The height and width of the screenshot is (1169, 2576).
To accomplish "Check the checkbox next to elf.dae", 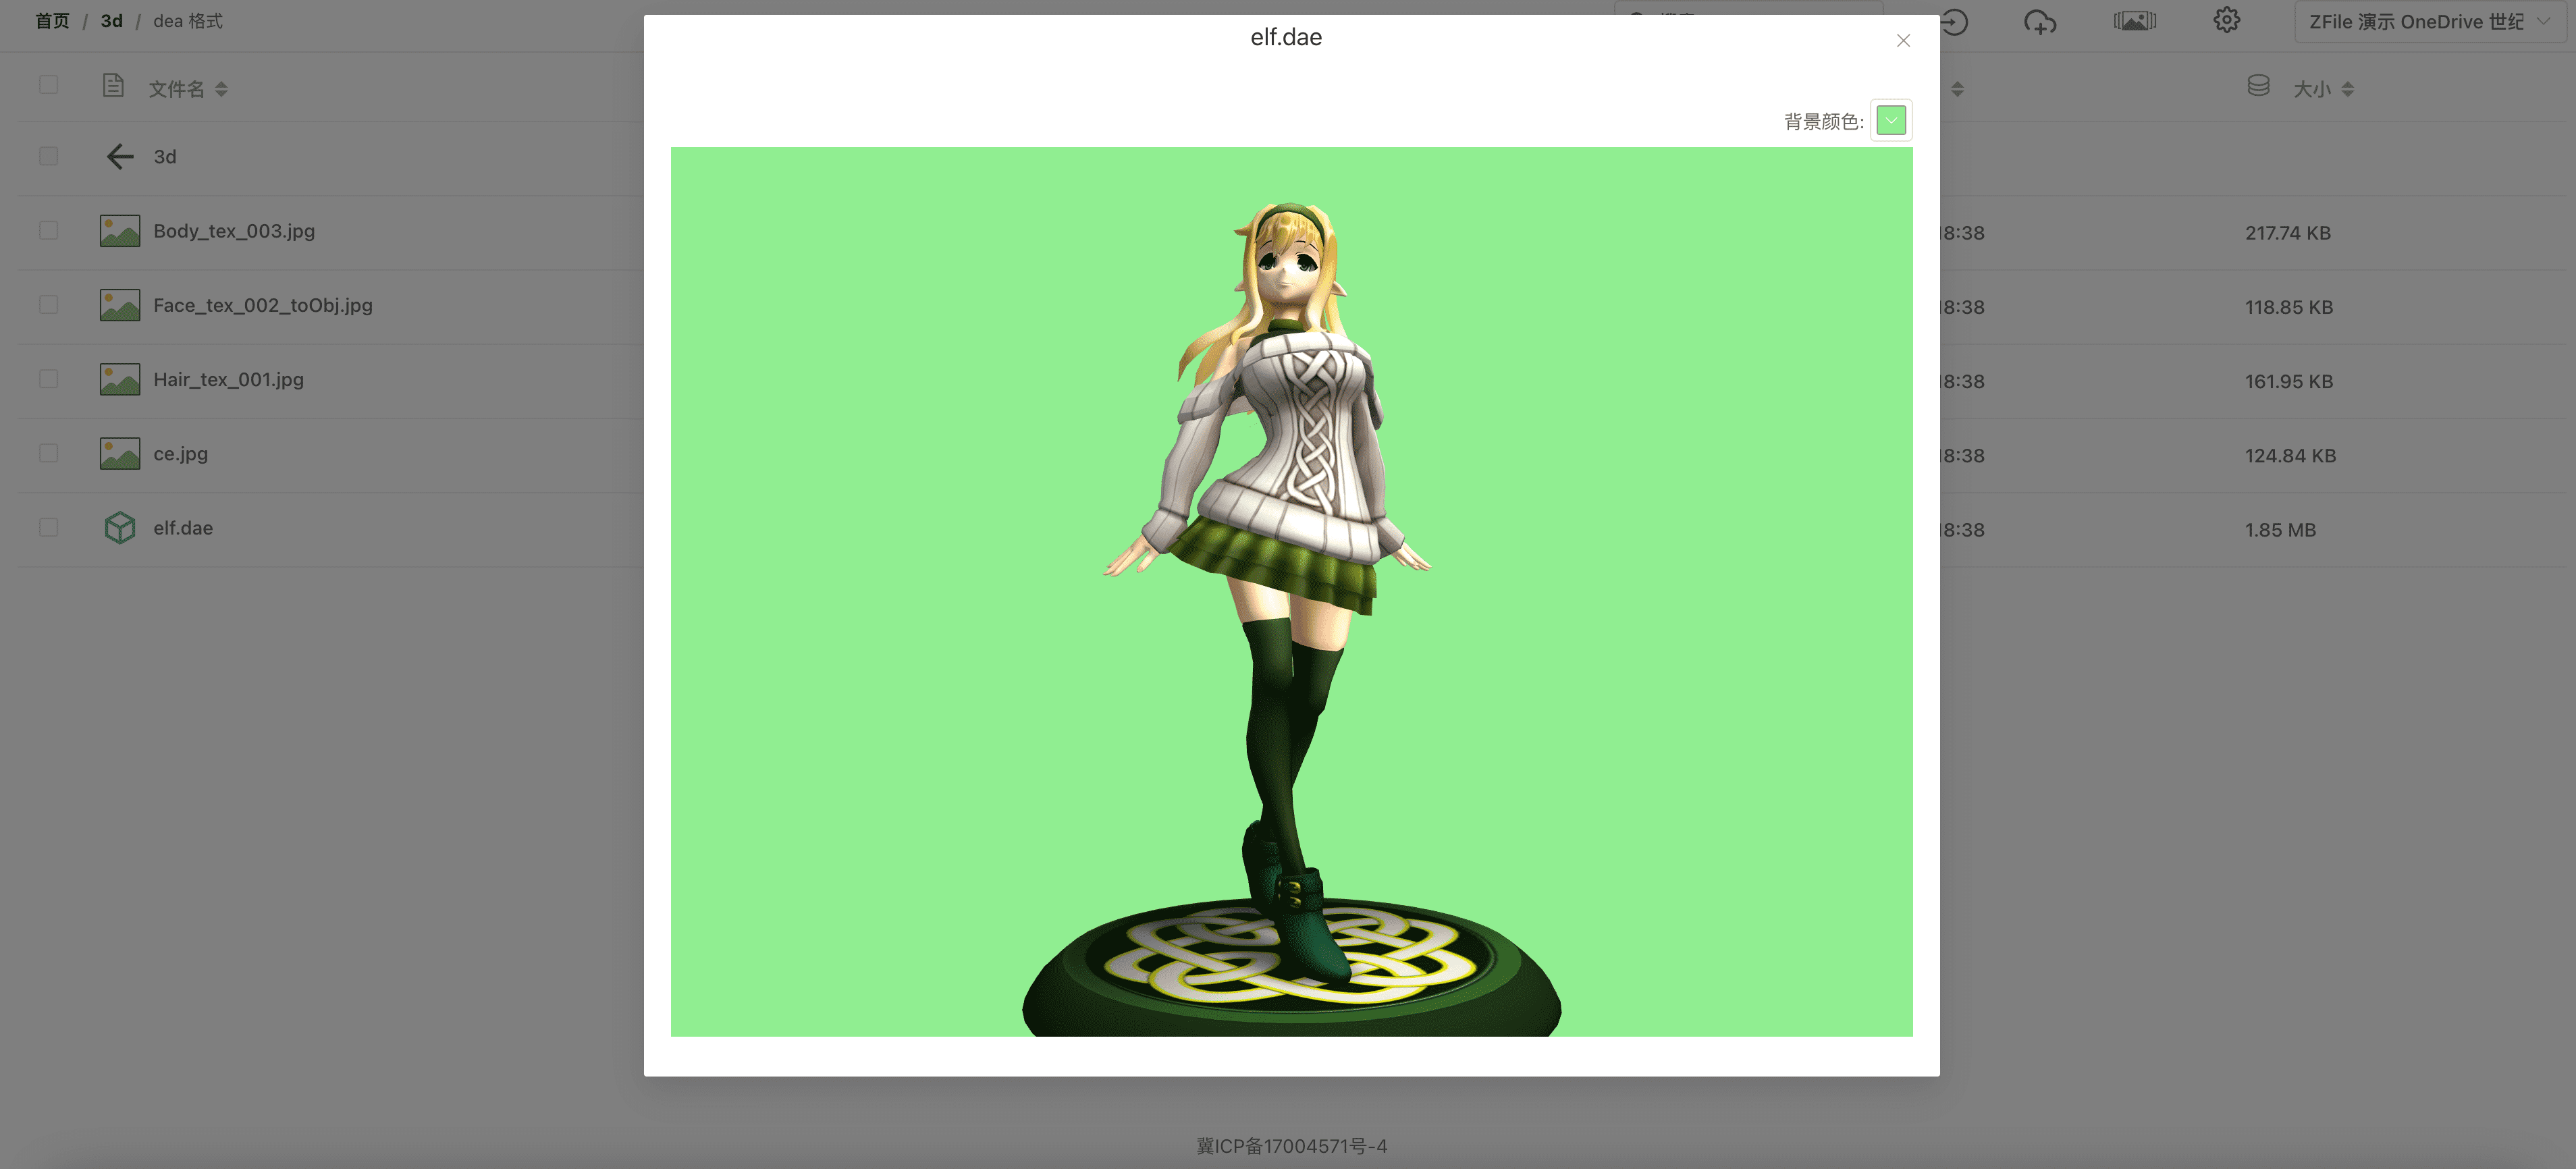I will point(48,527).
